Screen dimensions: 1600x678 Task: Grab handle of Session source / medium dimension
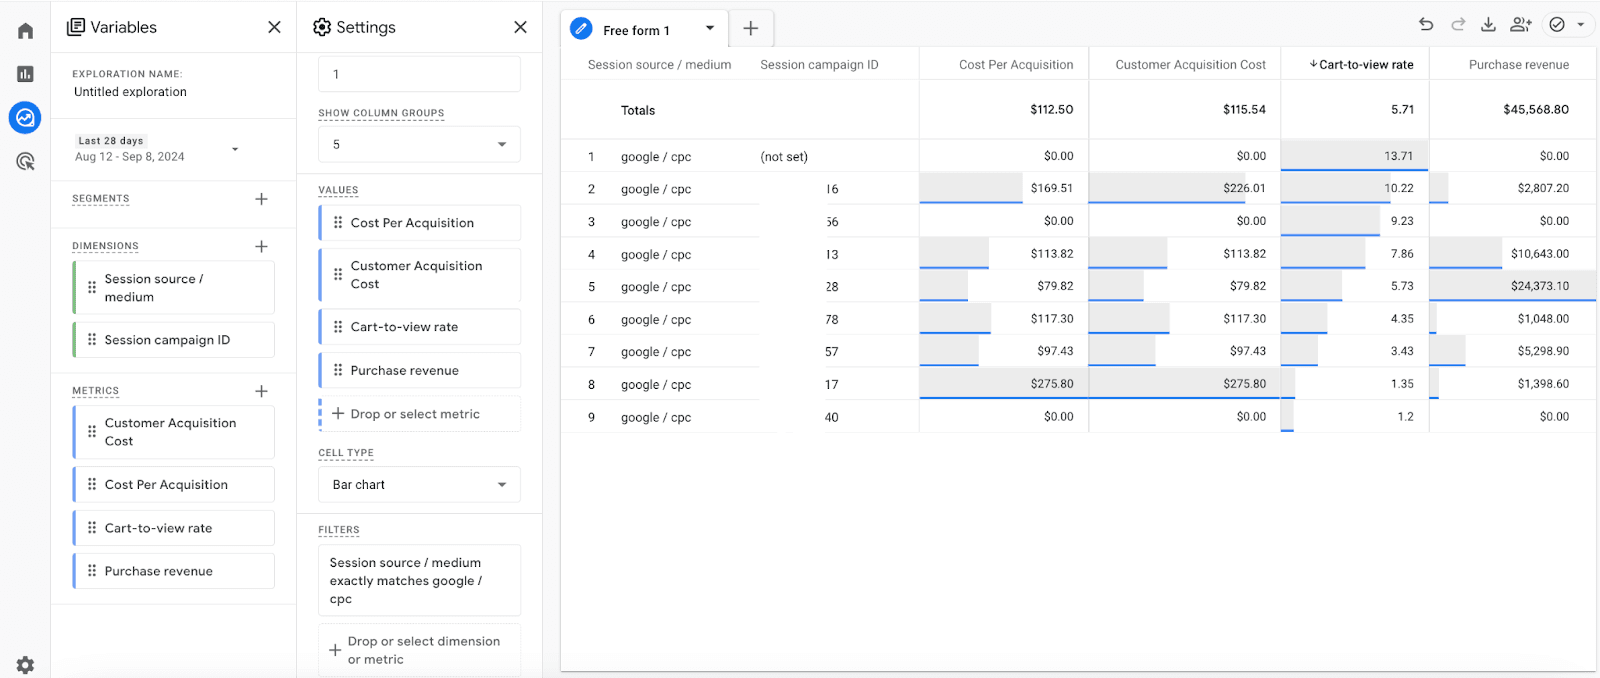[92, 287]
